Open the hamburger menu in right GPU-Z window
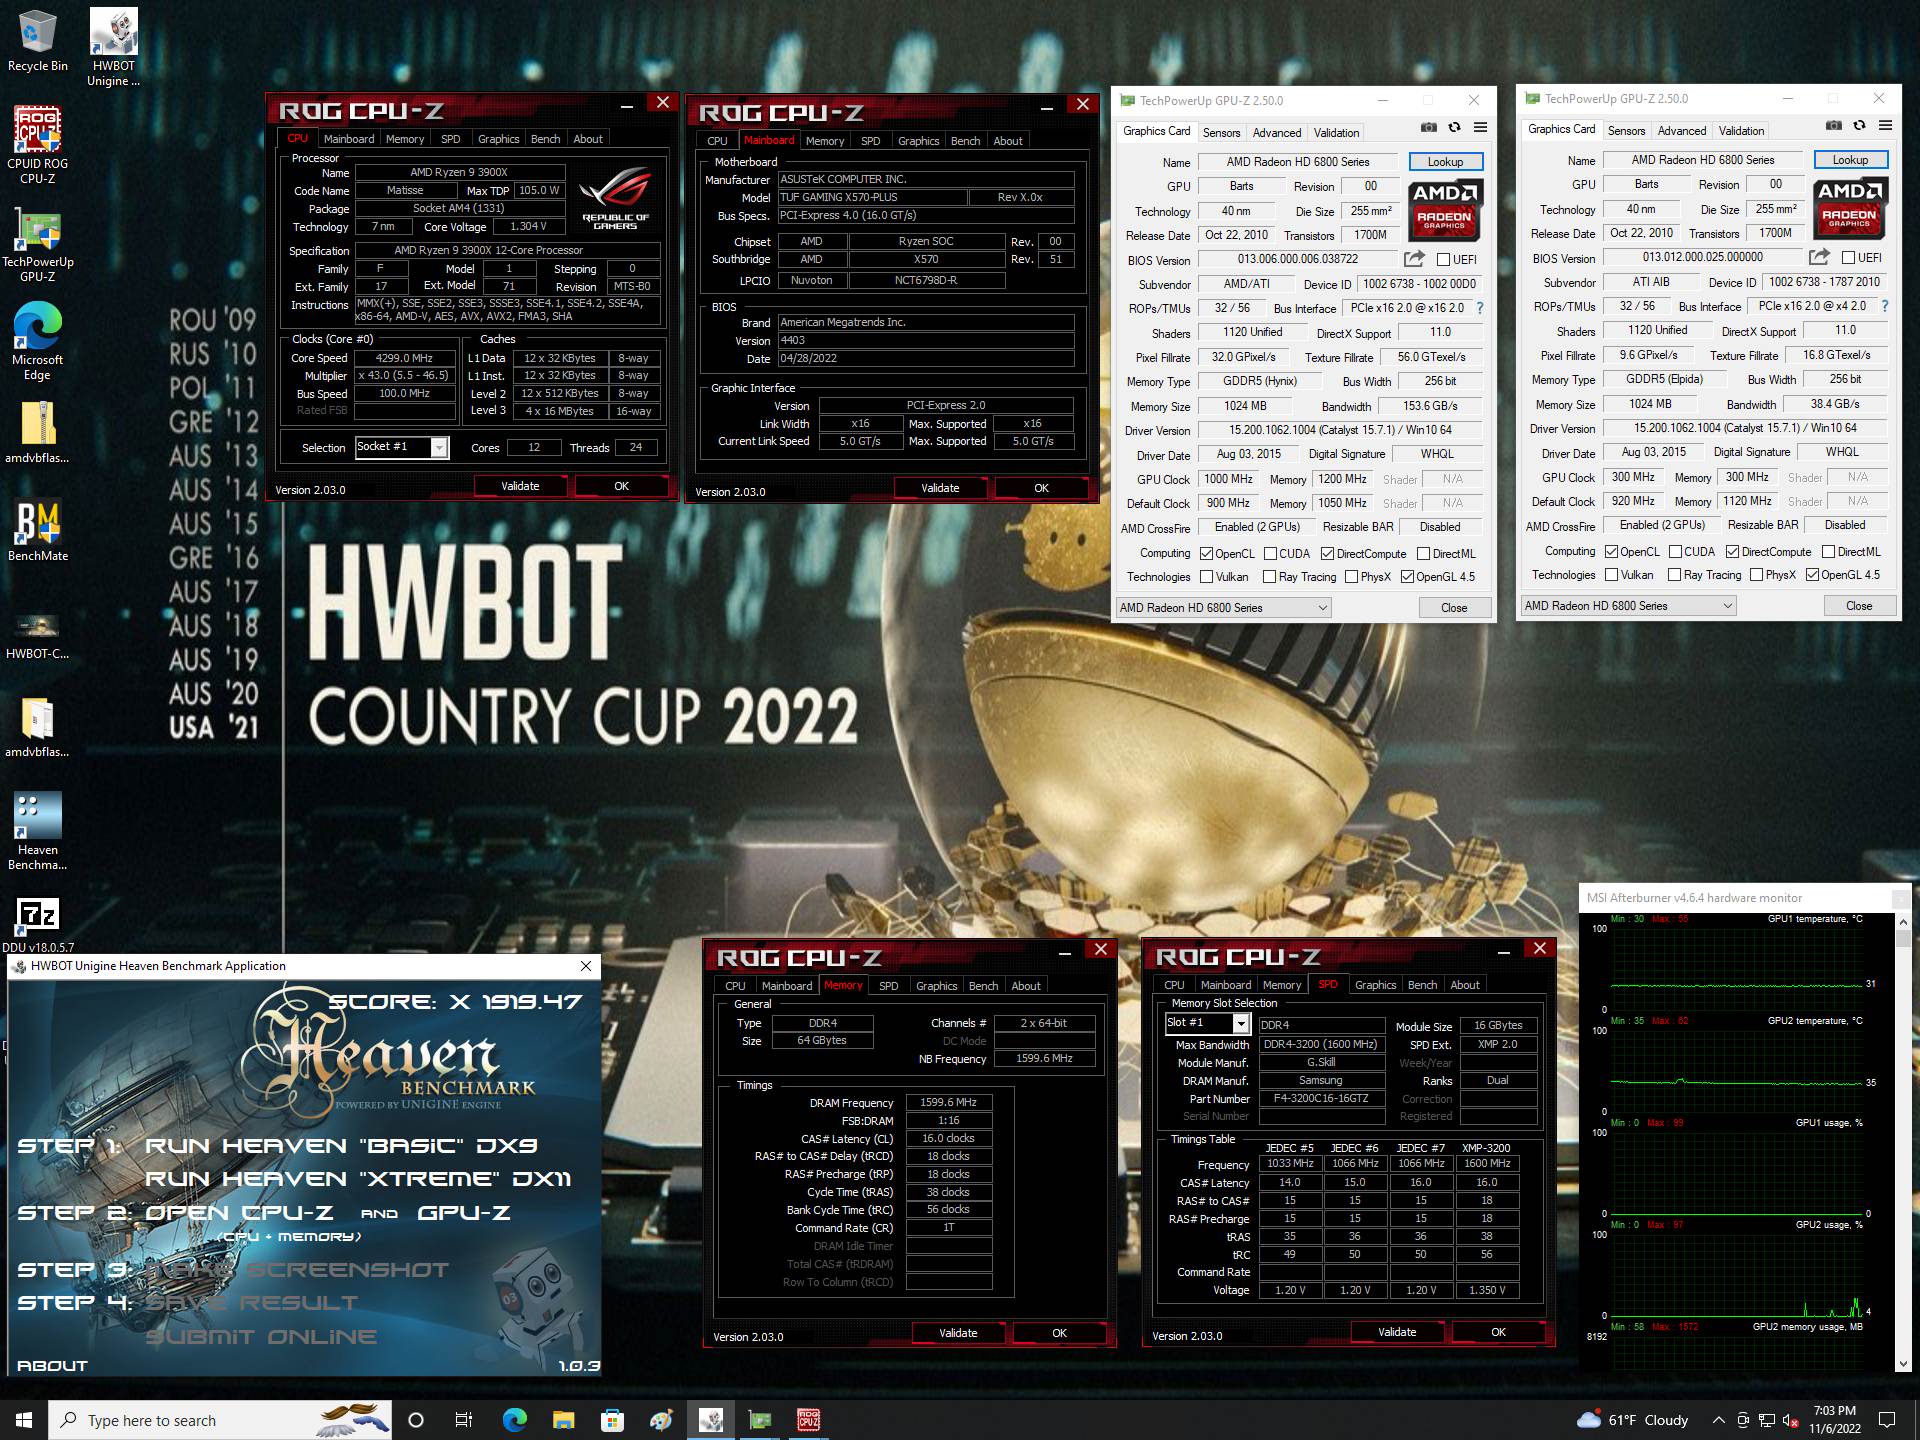Screen dimensions: 1920x1440 1885,126
